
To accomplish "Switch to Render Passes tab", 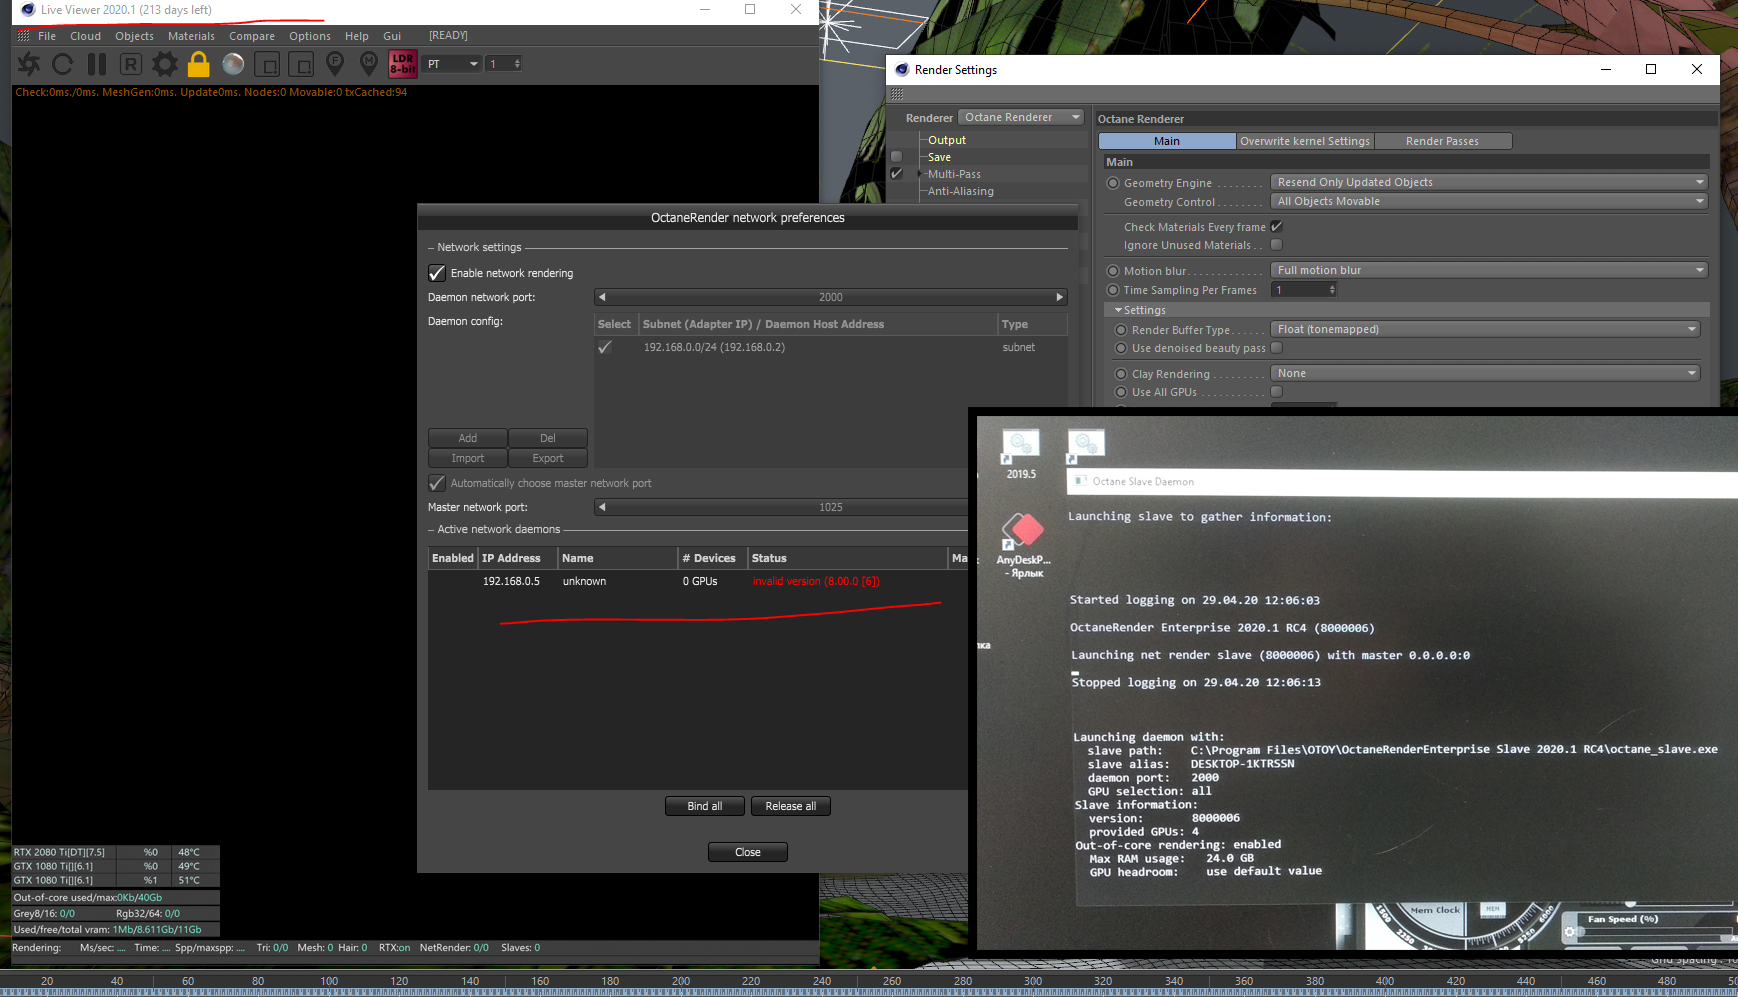I will click(1443, 141).
